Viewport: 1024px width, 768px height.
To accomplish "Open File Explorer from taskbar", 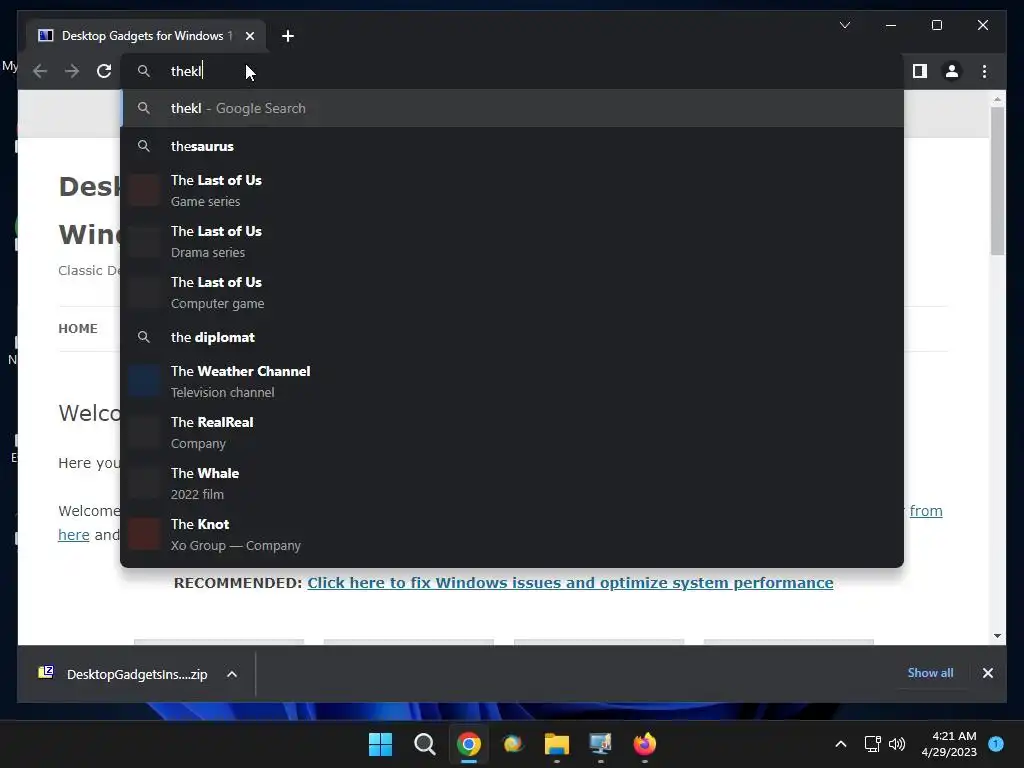I will click(x=556, y=744).
